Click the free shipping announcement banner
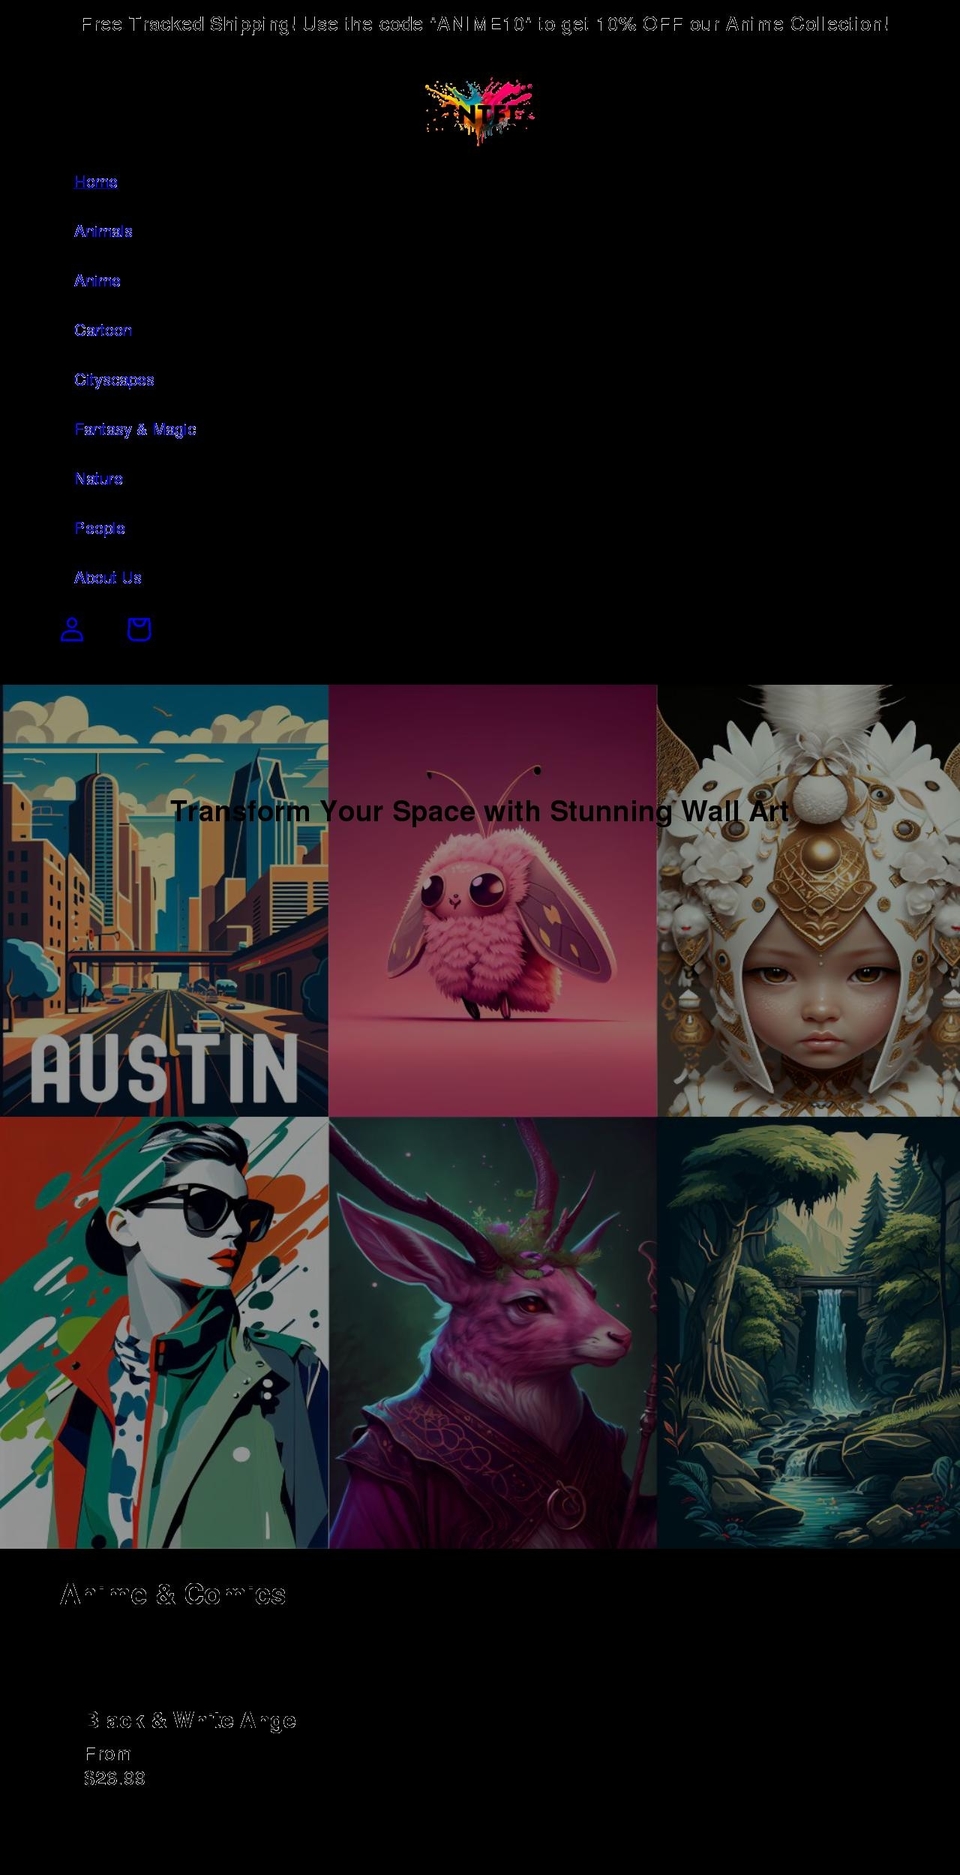 click(x=485, y=24)
